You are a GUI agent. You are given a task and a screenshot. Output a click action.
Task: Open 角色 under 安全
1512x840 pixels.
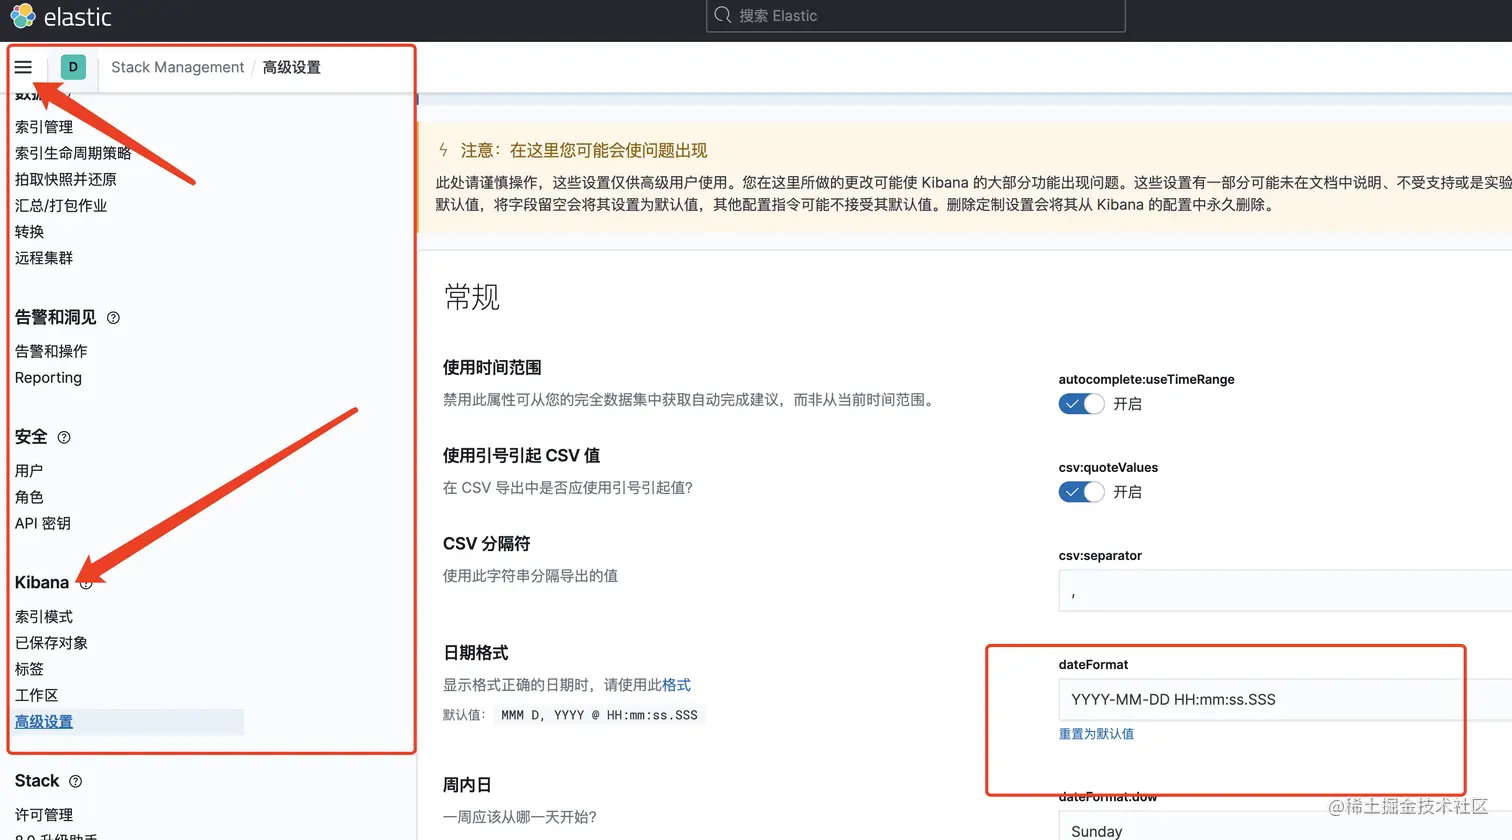pyautogui.click(x=29, y=497)
